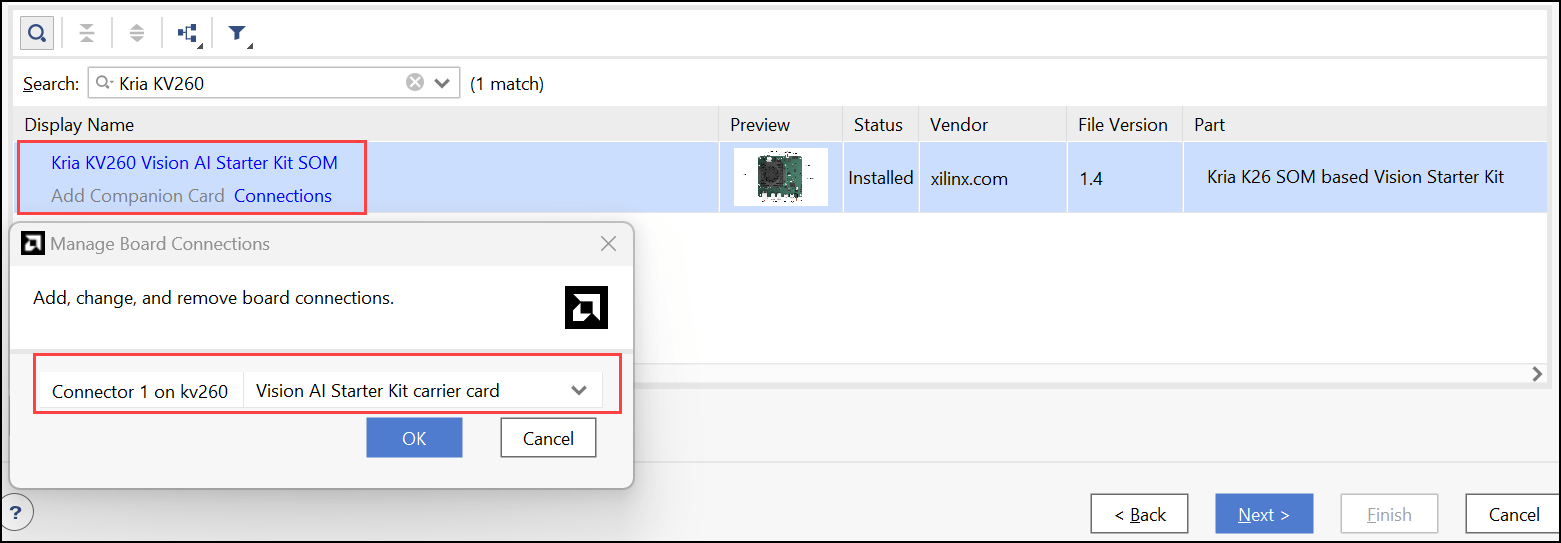Click the Expand All toolbar icon
This screenshot has width=1561, height=543.
click(137, 33)
